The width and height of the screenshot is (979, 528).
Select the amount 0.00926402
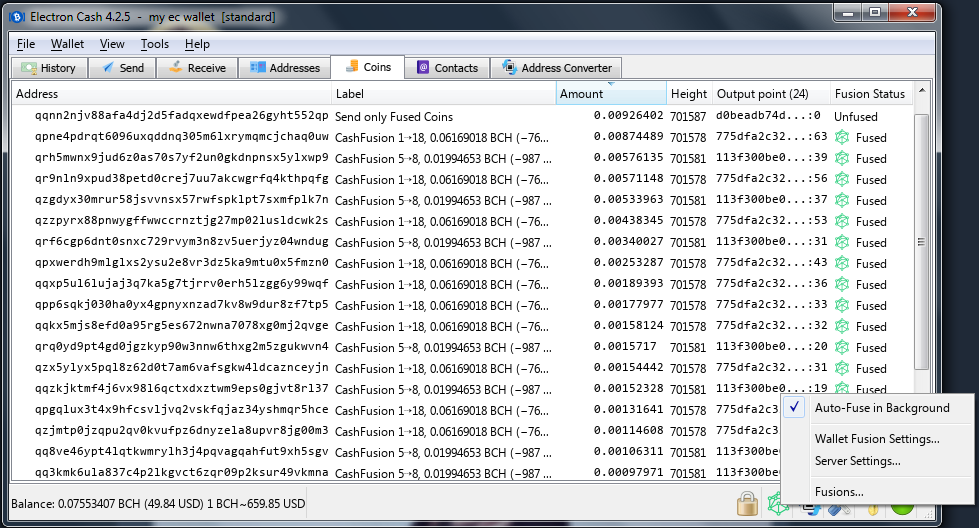628,115
